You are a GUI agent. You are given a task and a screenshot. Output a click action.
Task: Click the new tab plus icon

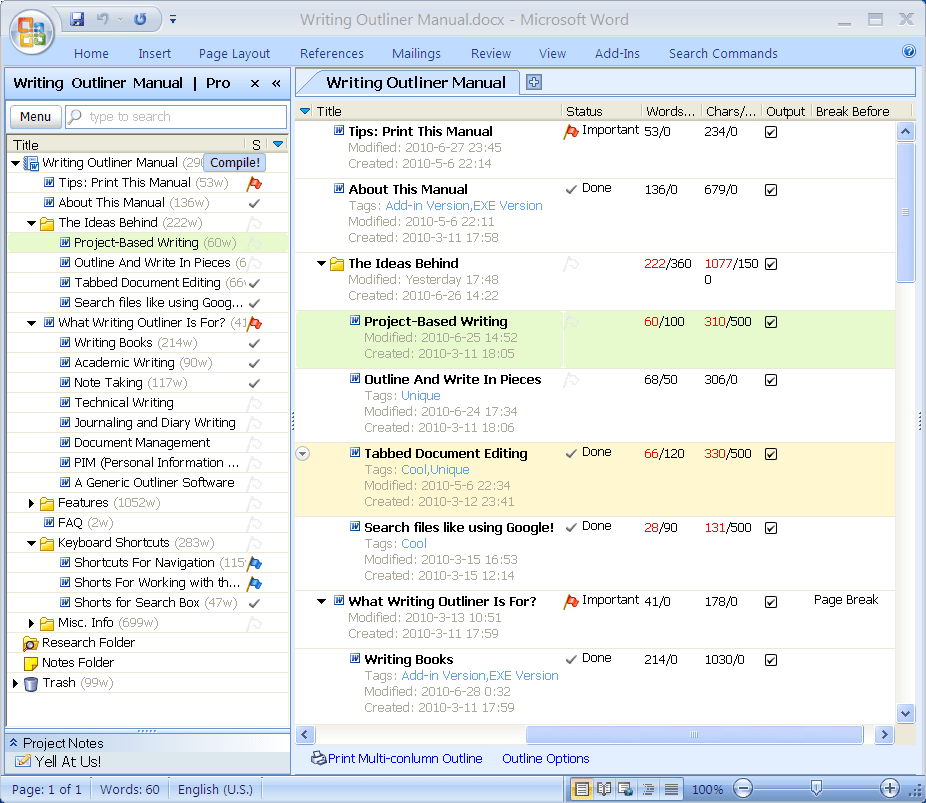coord(534,82)
